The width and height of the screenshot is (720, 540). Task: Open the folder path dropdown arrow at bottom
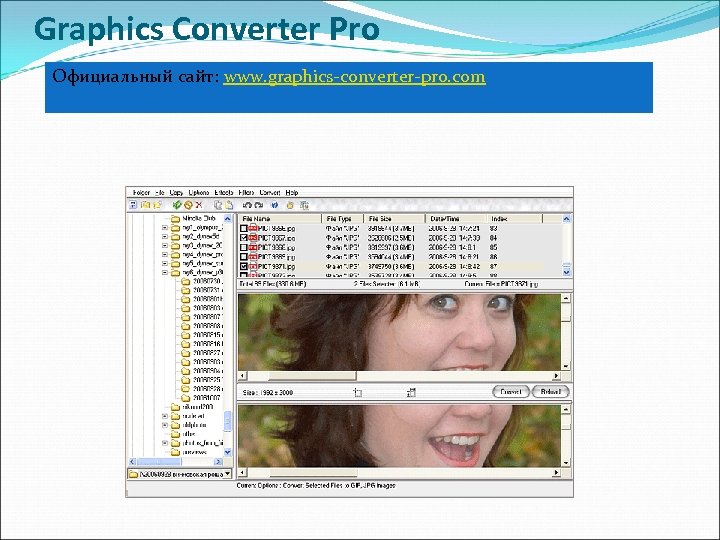click(x=227, y=473)
